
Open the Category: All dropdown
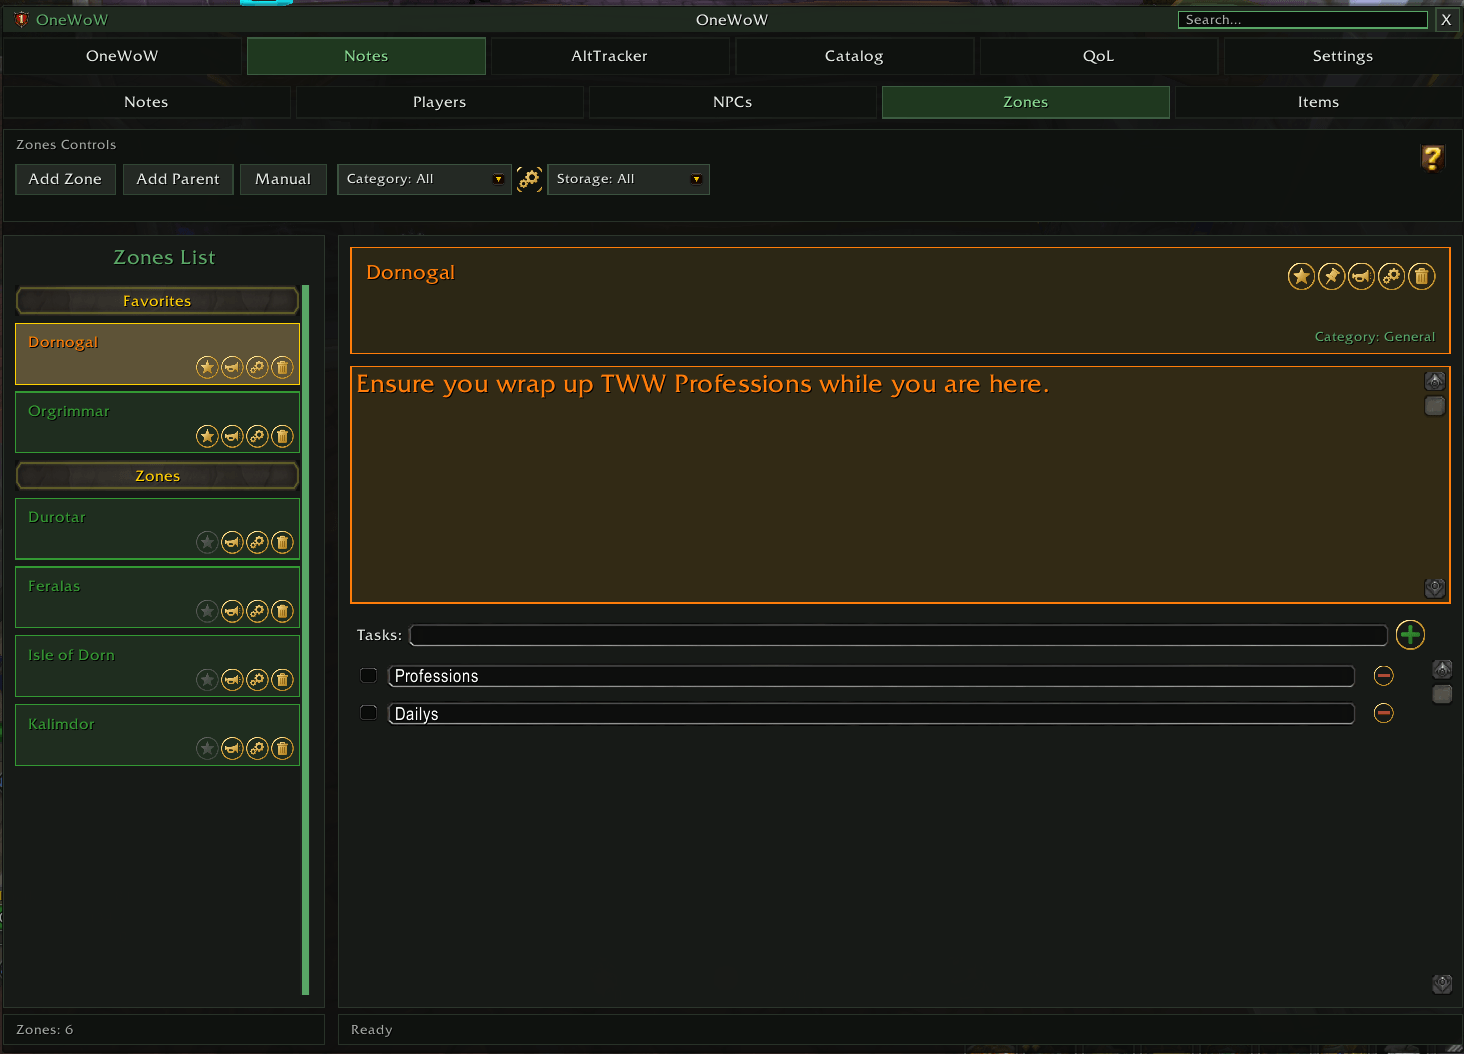(x=424, y=179)
